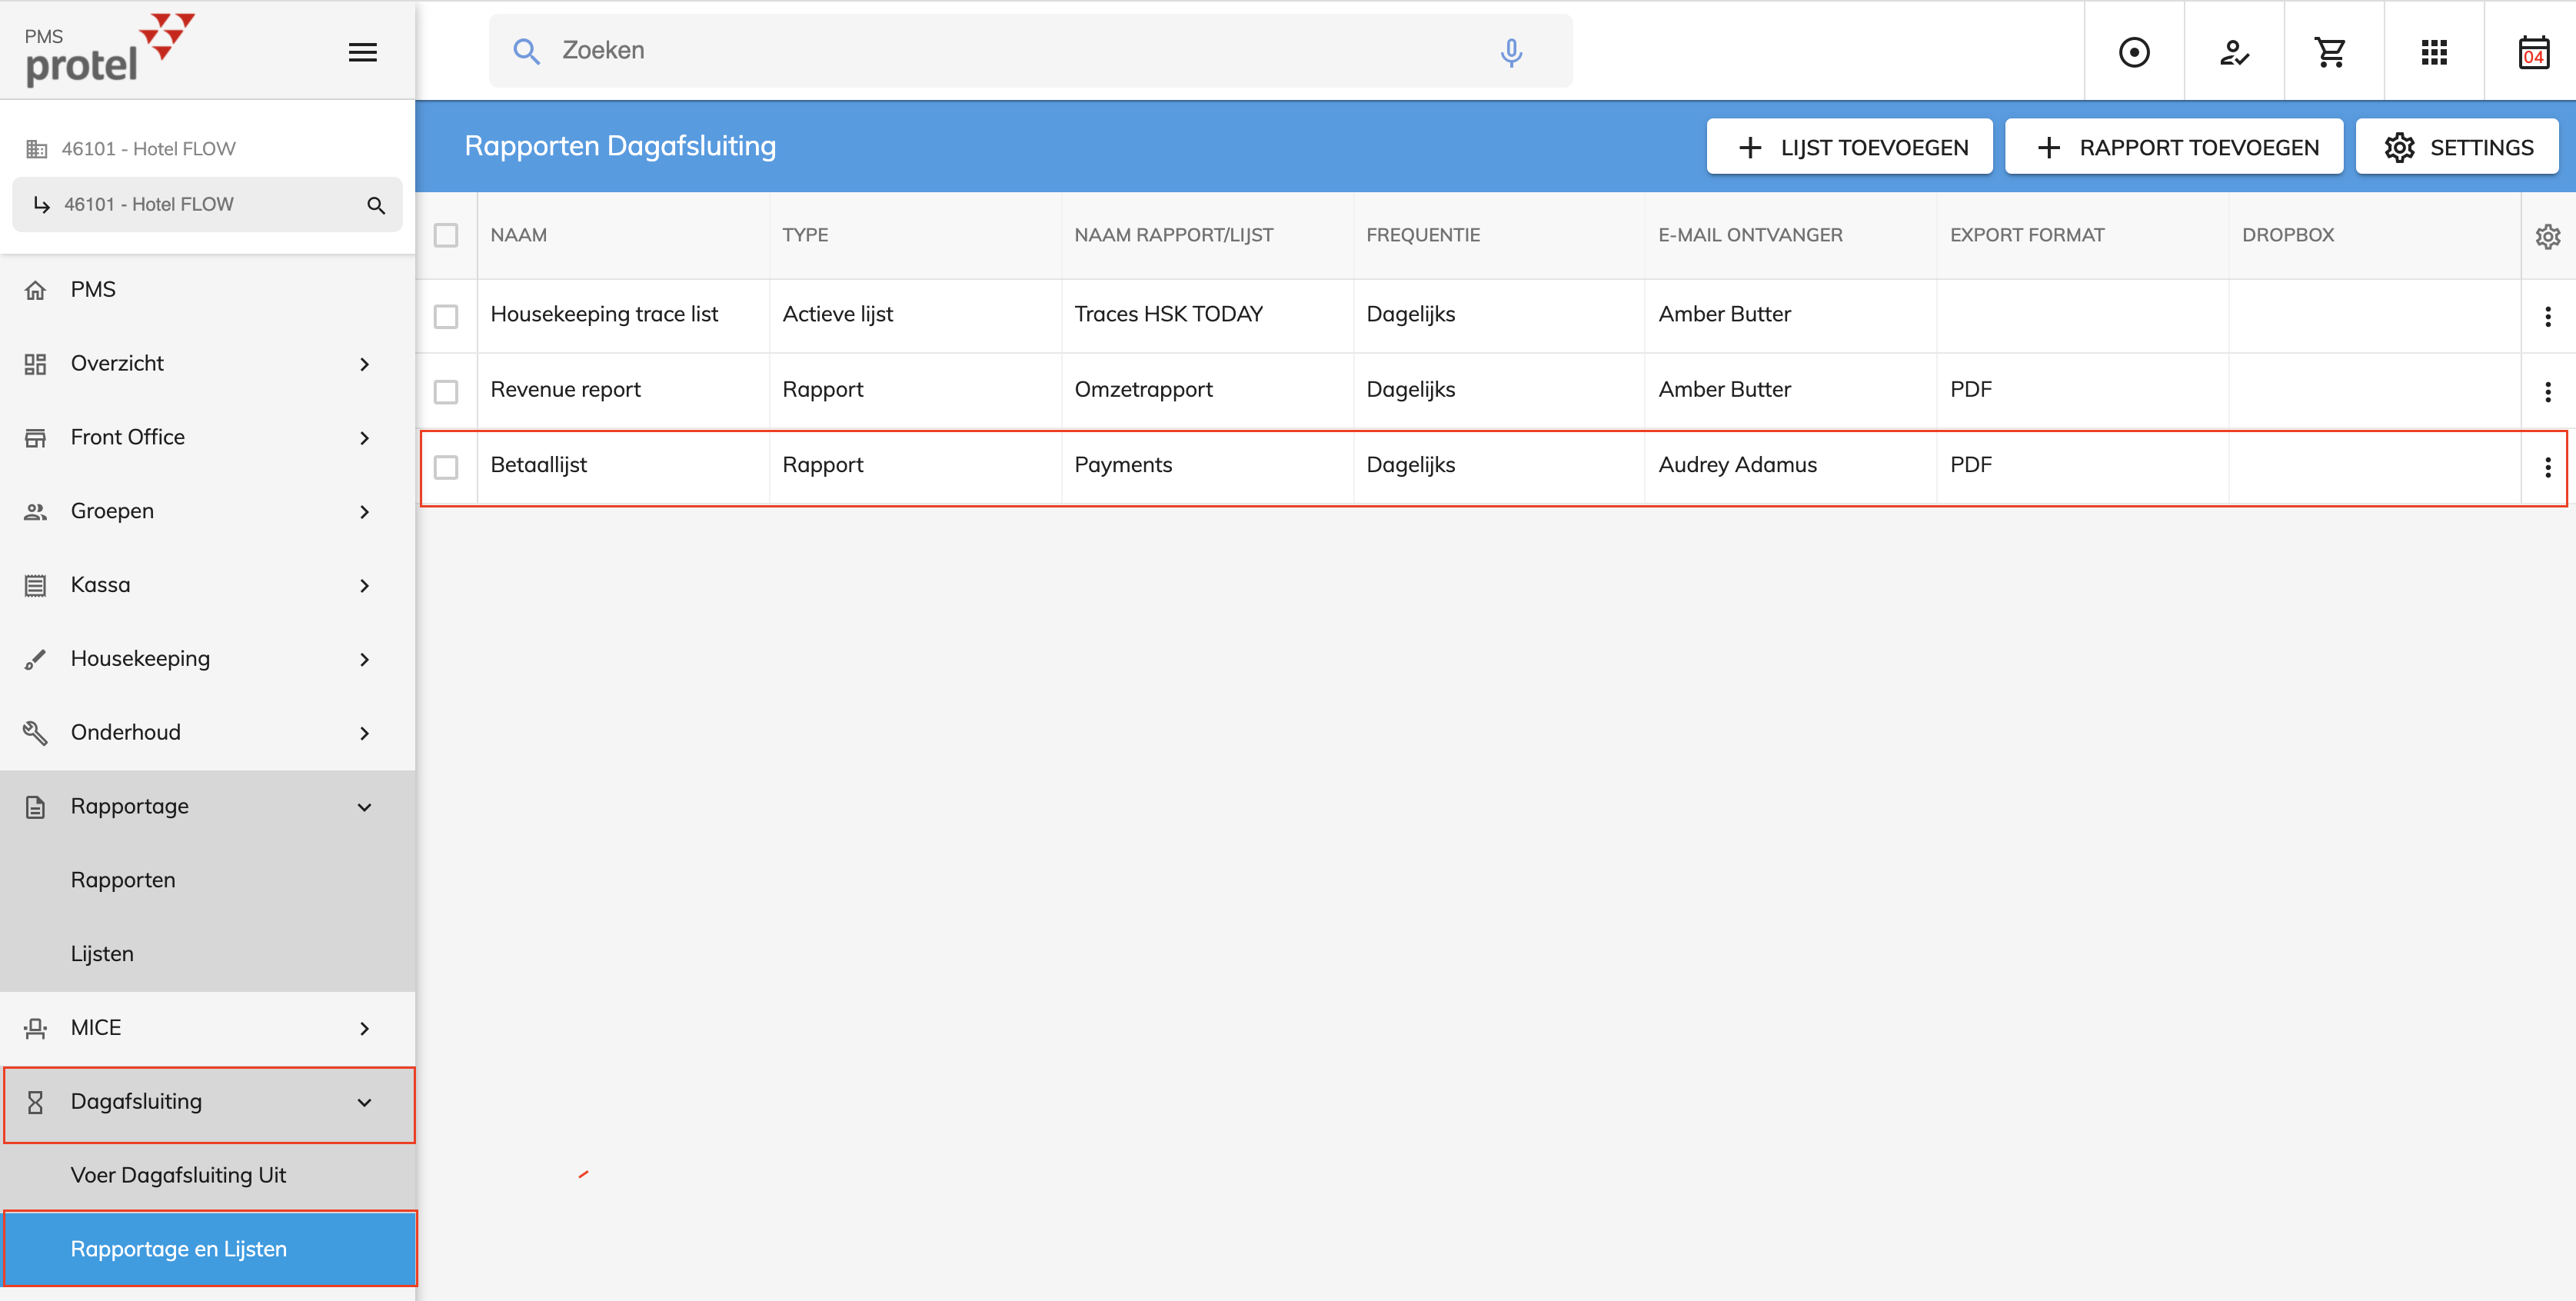The width and height of the screenshot is (2576, 1301).
Task: Open three-dot menu for Betaallijst row
Action: (x=2547, y=467)
